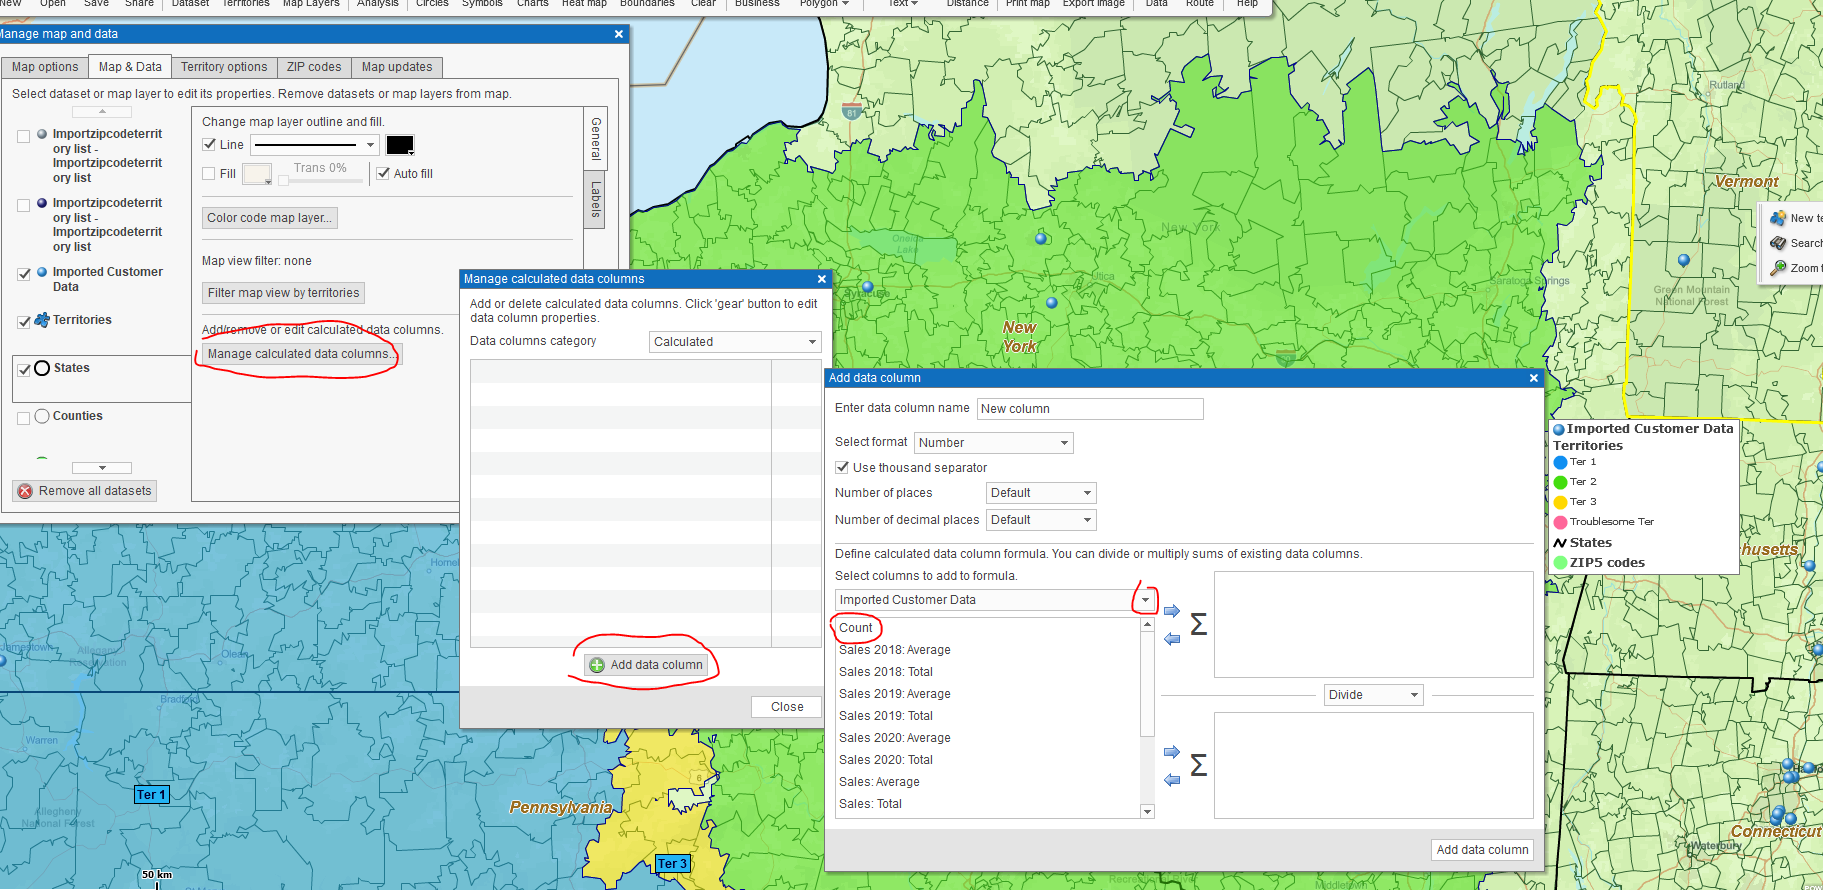The height and width of the screenshot is (890, 1823).
Task: Switch to the ZIP codes tab
Action: [x=314, y=67]
